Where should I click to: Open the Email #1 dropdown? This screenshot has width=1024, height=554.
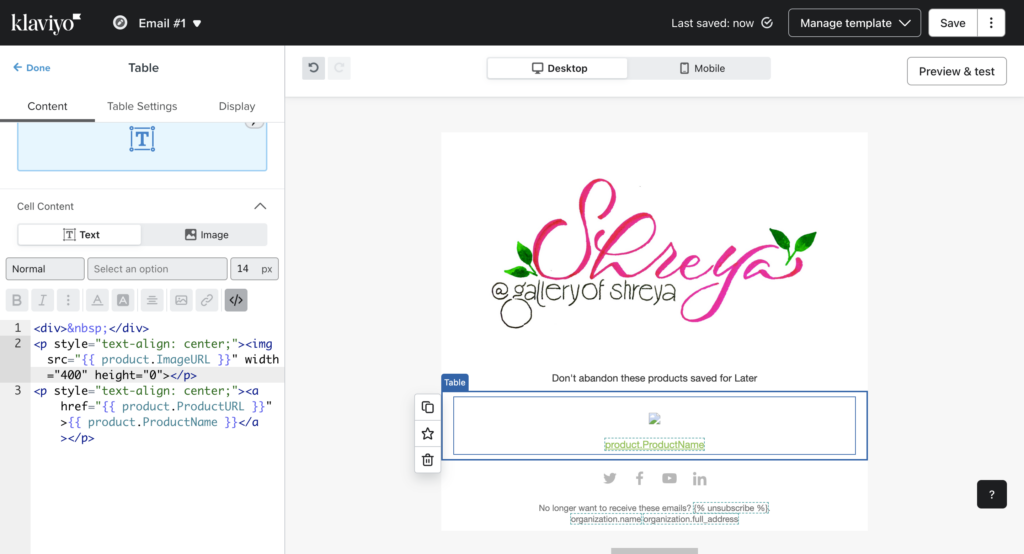pyautogui.click(x=170, y=24)
